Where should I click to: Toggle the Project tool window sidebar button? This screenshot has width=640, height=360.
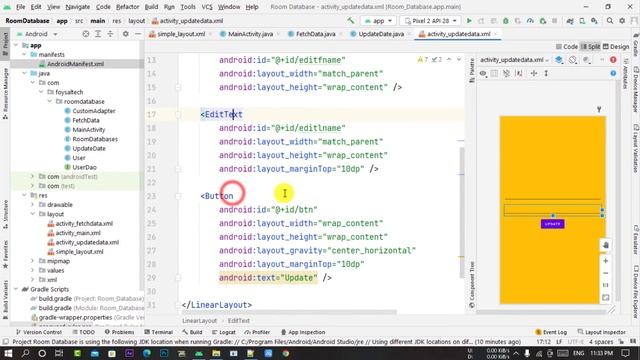5,44
